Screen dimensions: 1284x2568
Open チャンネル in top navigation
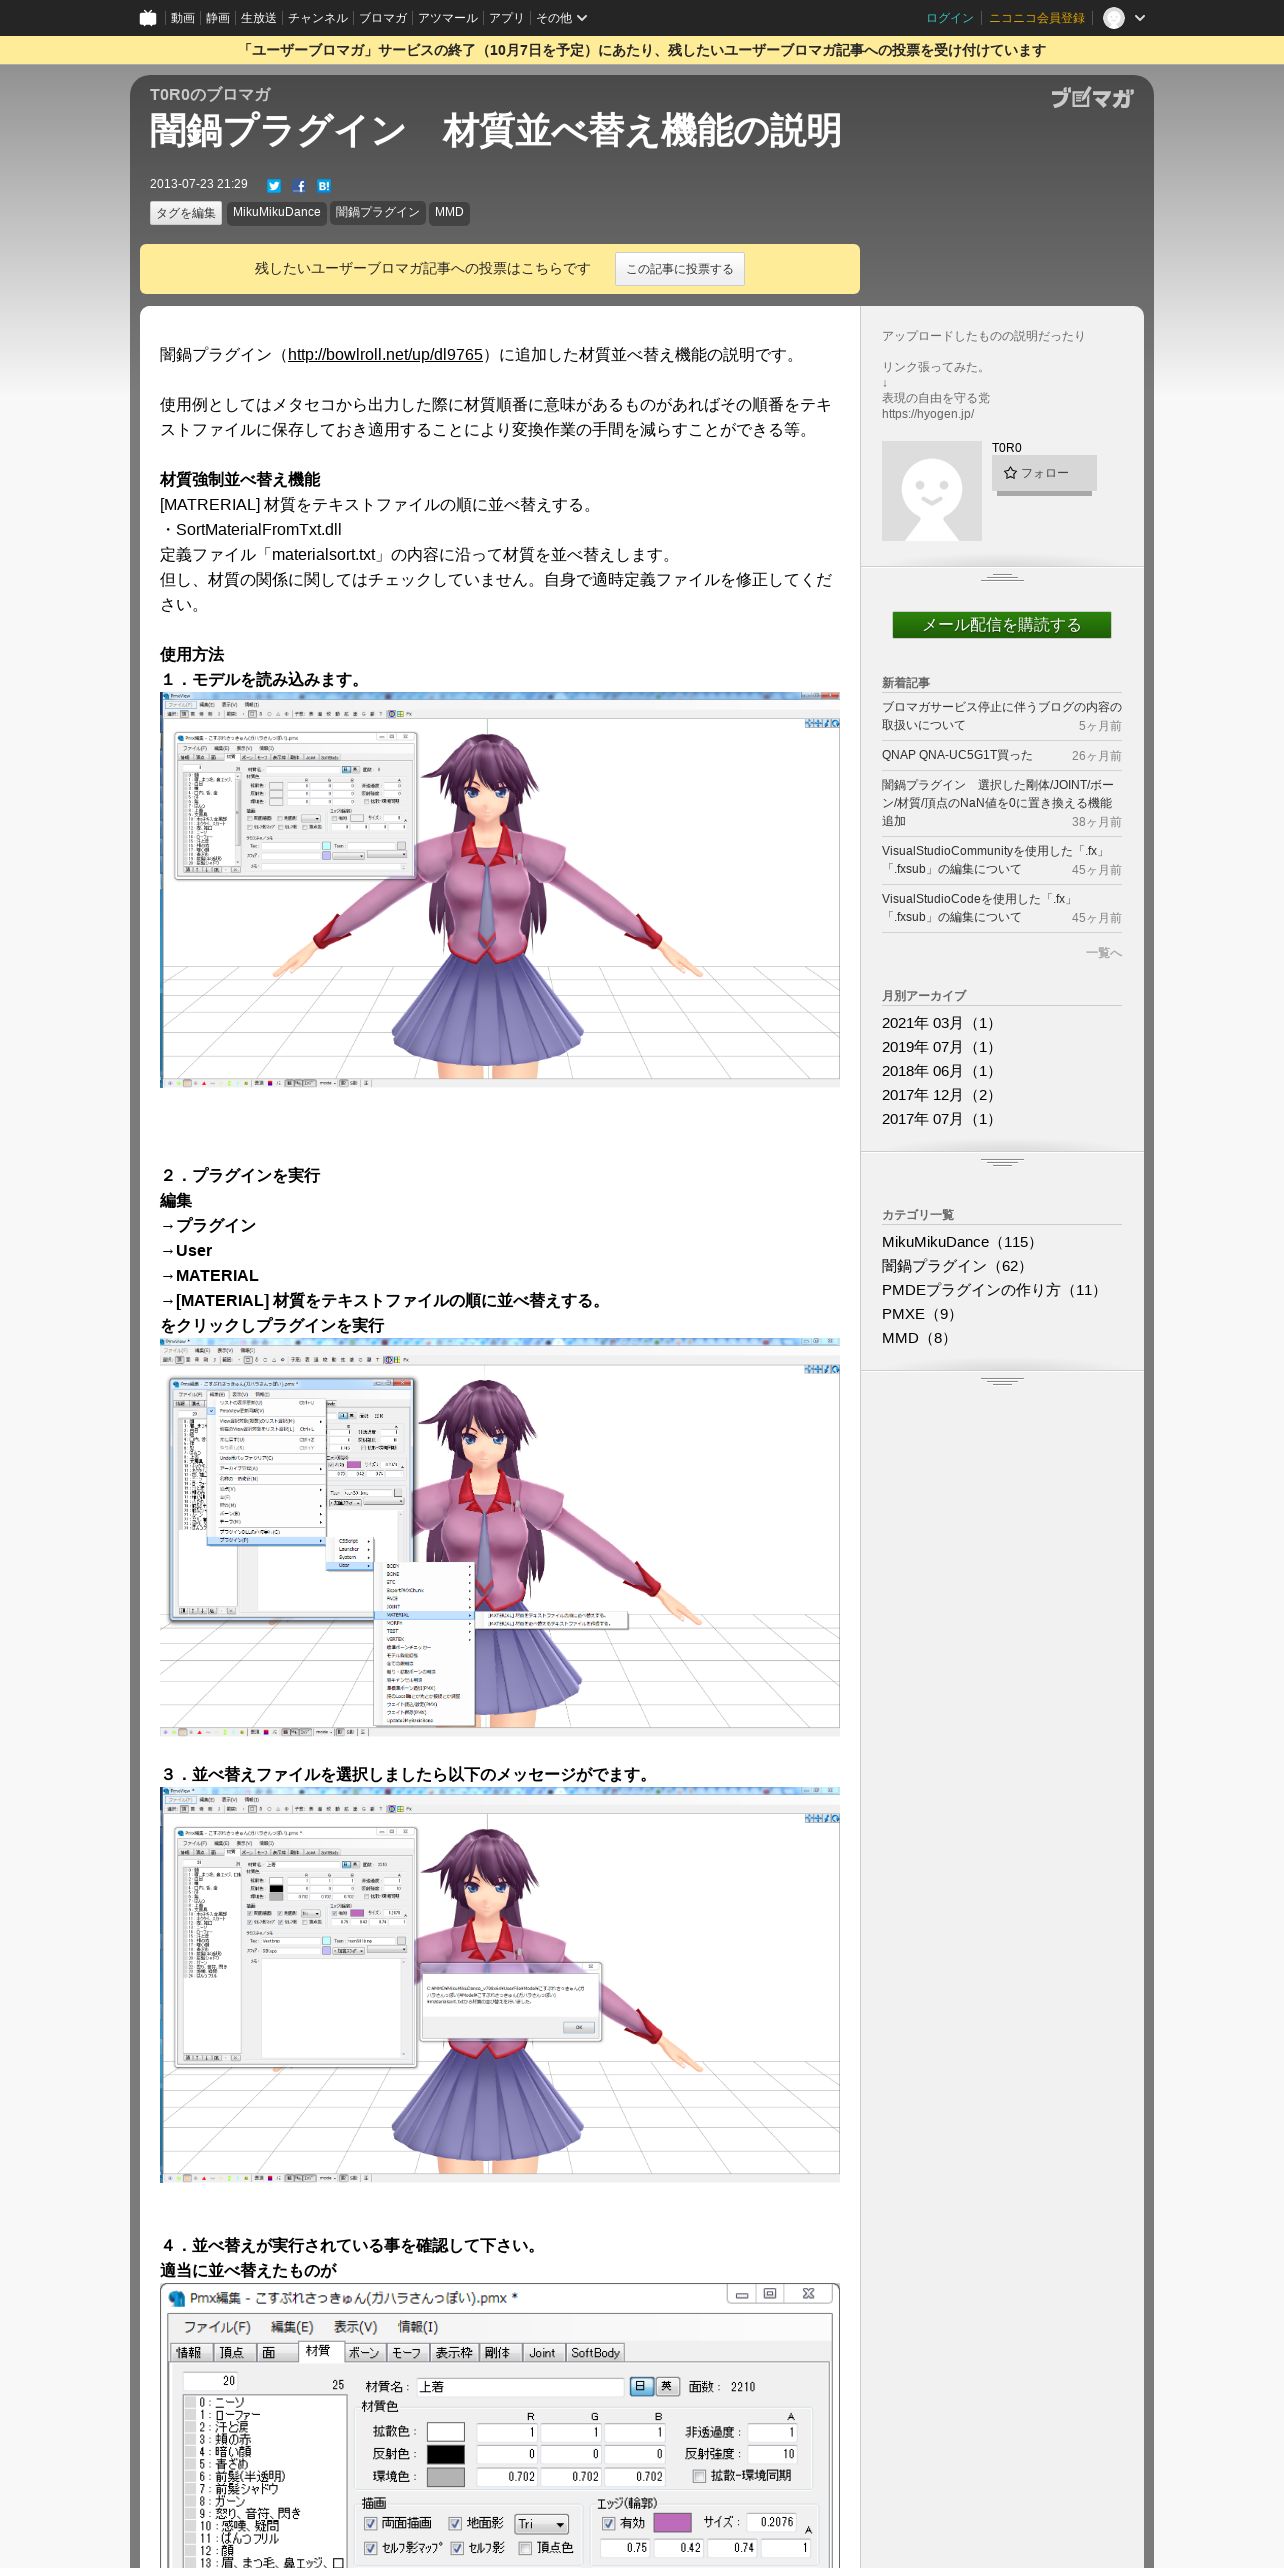(318, 18)
